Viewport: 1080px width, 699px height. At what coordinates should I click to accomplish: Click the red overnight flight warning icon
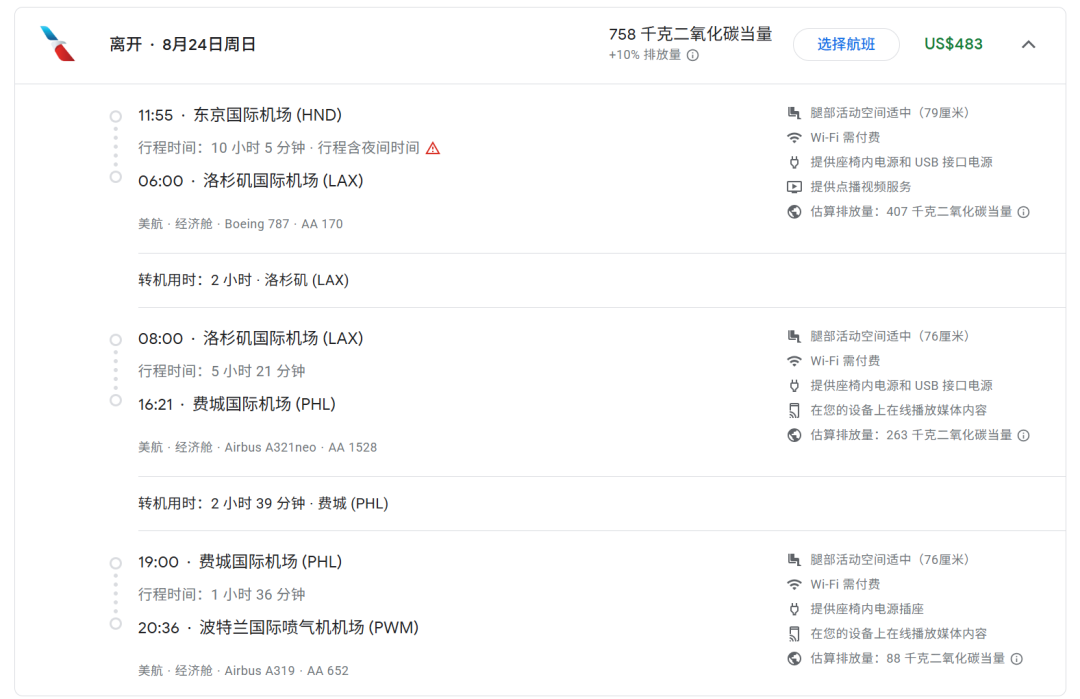[x=433, y=148]
